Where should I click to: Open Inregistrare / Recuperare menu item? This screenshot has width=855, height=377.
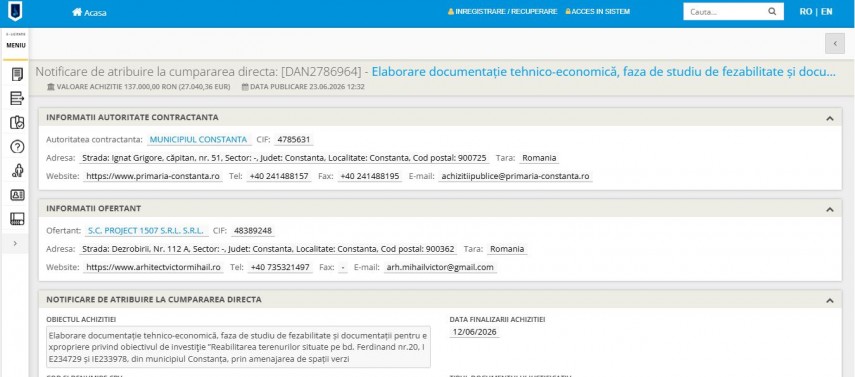502,11
